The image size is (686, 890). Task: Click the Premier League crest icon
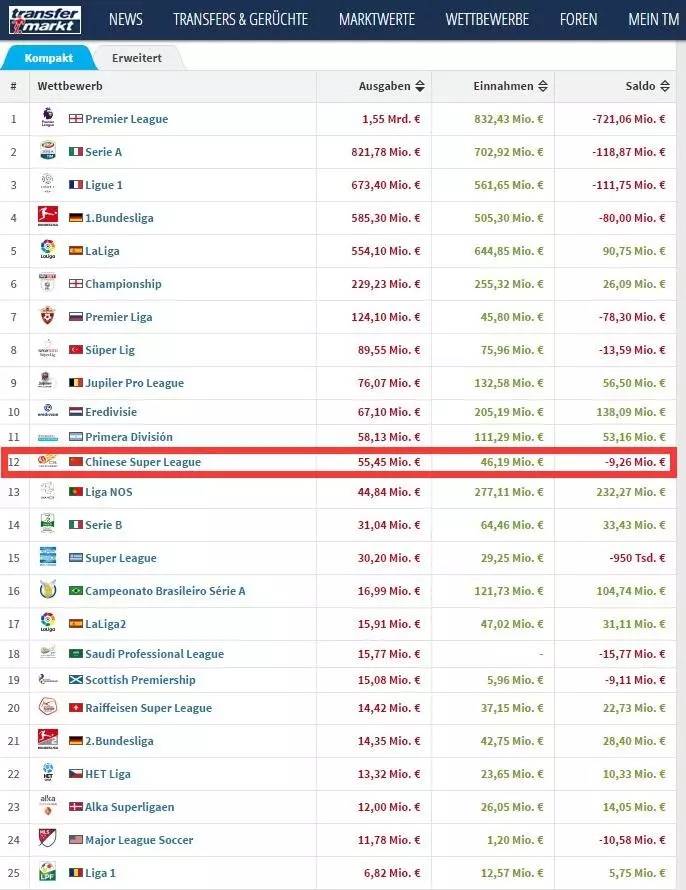click(47, 119)
